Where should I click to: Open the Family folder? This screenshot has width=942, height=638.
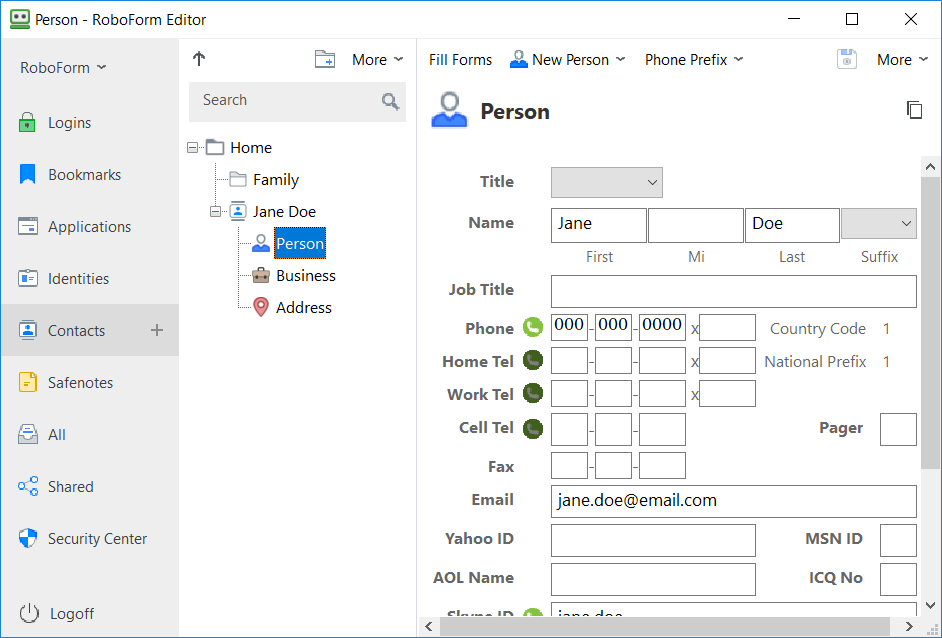[264, 180]
